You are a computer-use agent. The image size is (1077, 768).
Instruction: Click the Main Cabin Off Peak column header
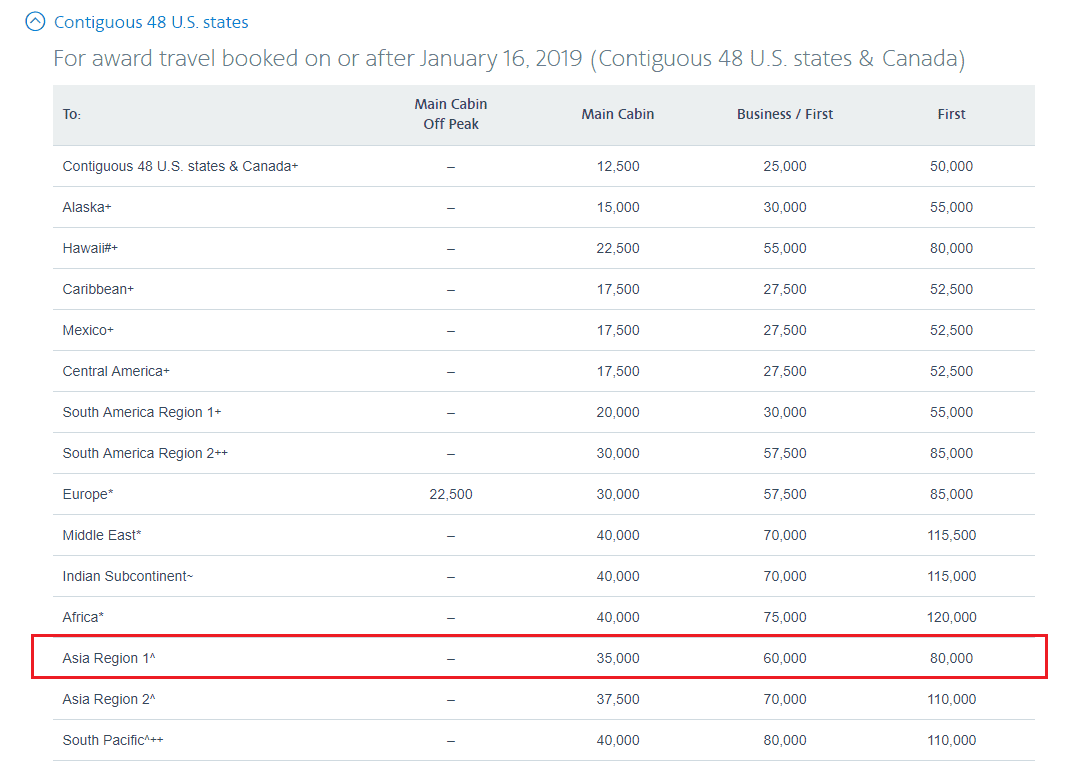point(450,114)
